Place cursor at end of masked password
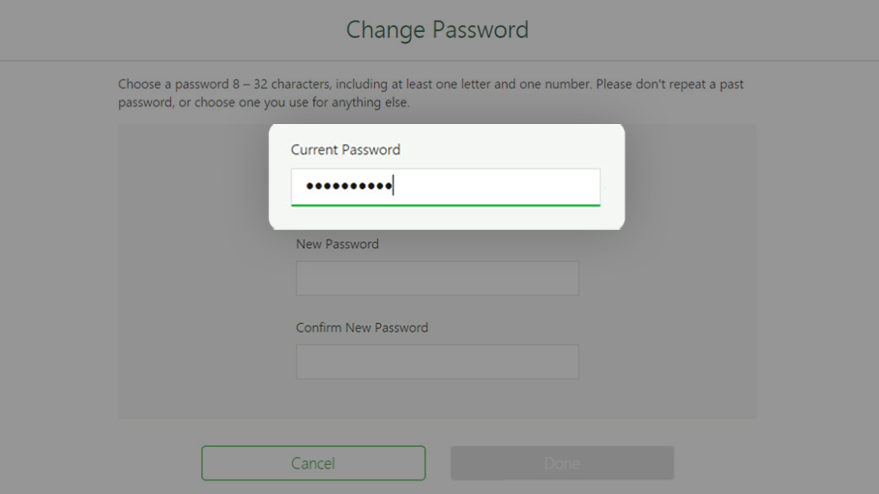Viewport: 879px width, 494px height. pos(394,186)
